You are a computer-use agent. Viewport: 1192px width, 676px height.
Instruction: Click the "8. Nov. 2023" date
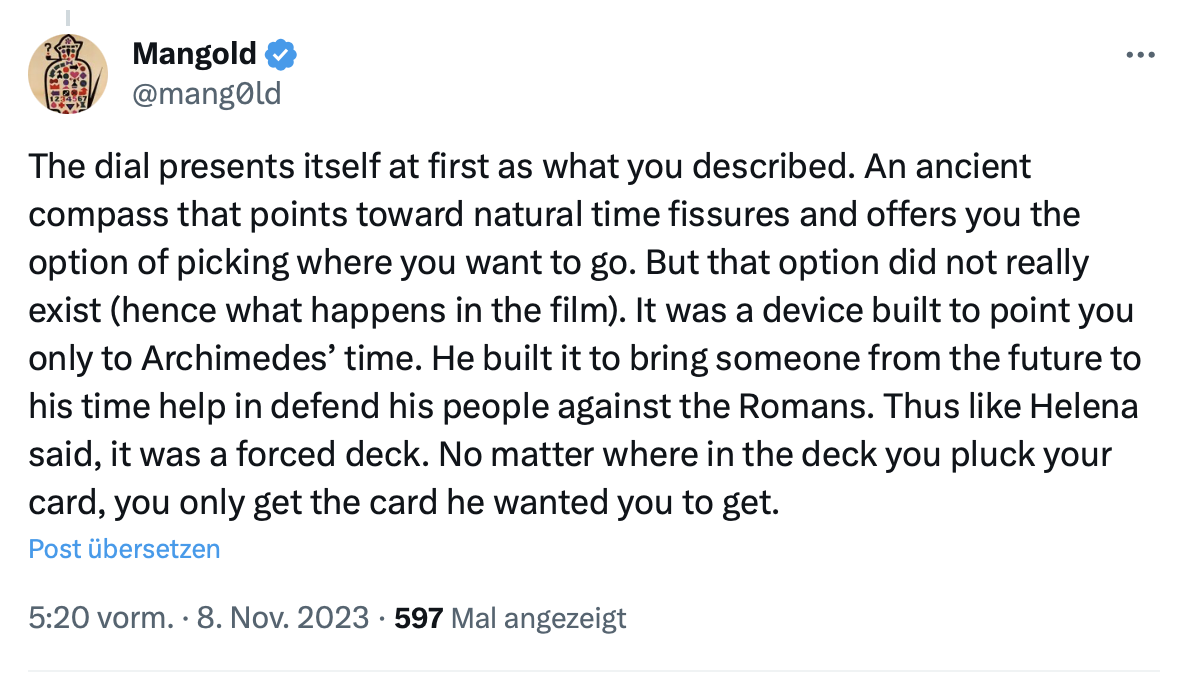coord(282,618)
